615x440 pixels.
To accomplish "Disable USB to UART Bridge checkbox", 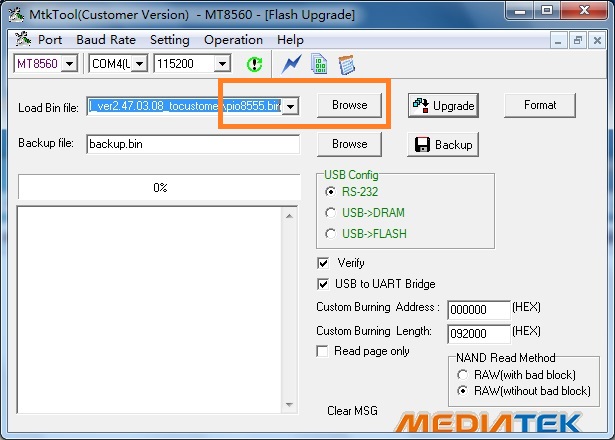I will 323,284.
